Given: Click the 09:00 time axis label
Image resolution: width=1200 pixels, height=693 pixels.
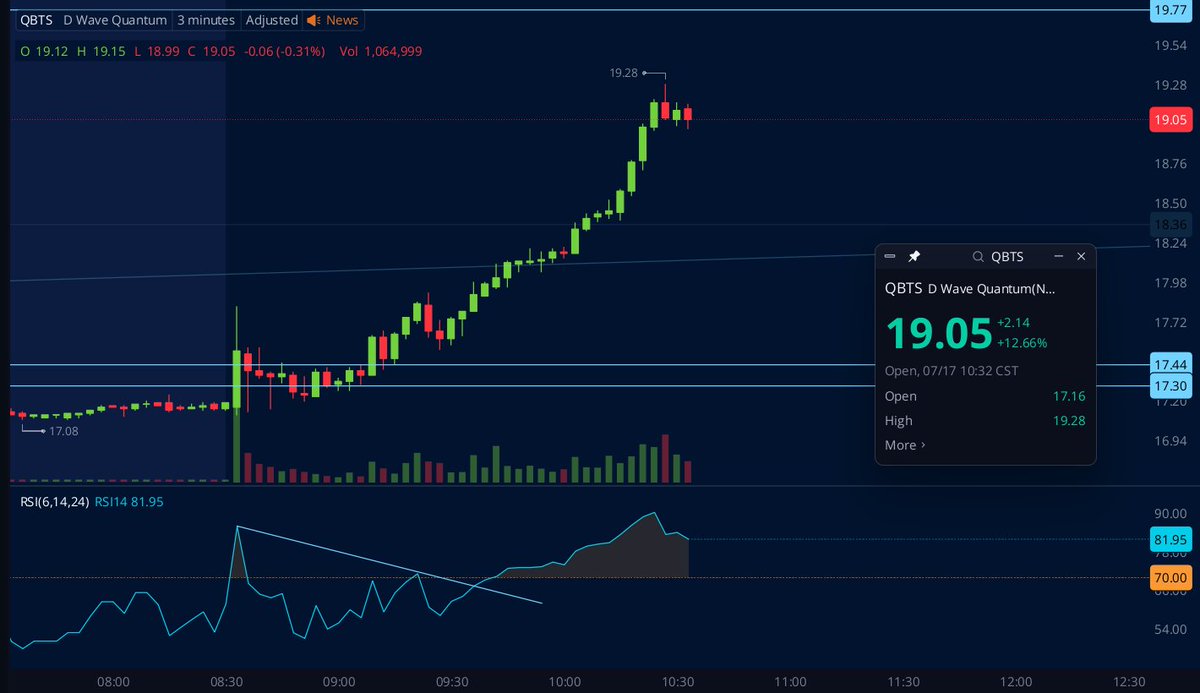Looking at the screenshot, I should pos(339,681).
